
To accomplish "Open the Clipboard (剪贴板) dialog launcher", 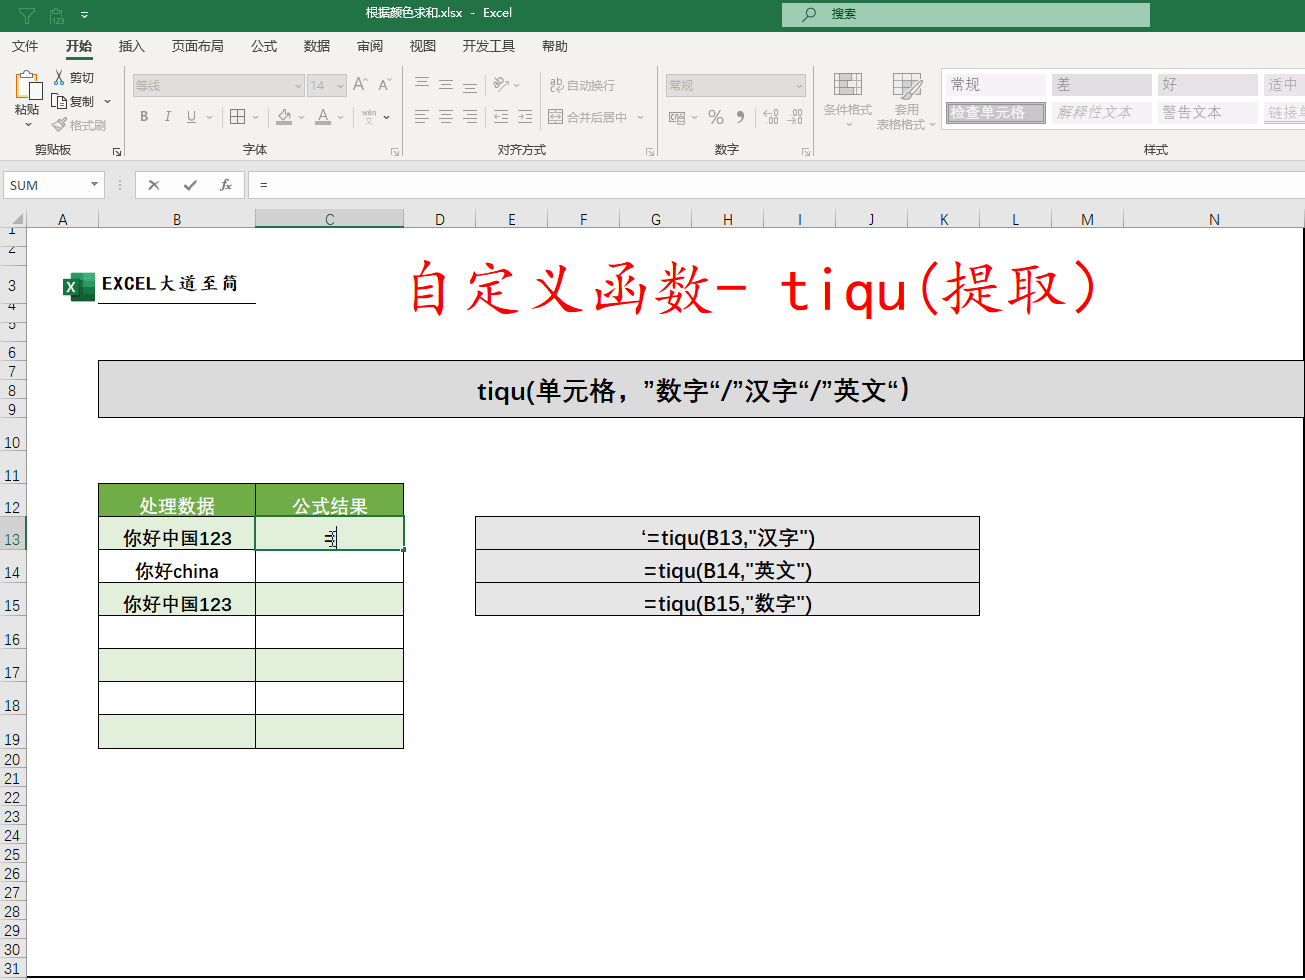I will click(117, 152).
